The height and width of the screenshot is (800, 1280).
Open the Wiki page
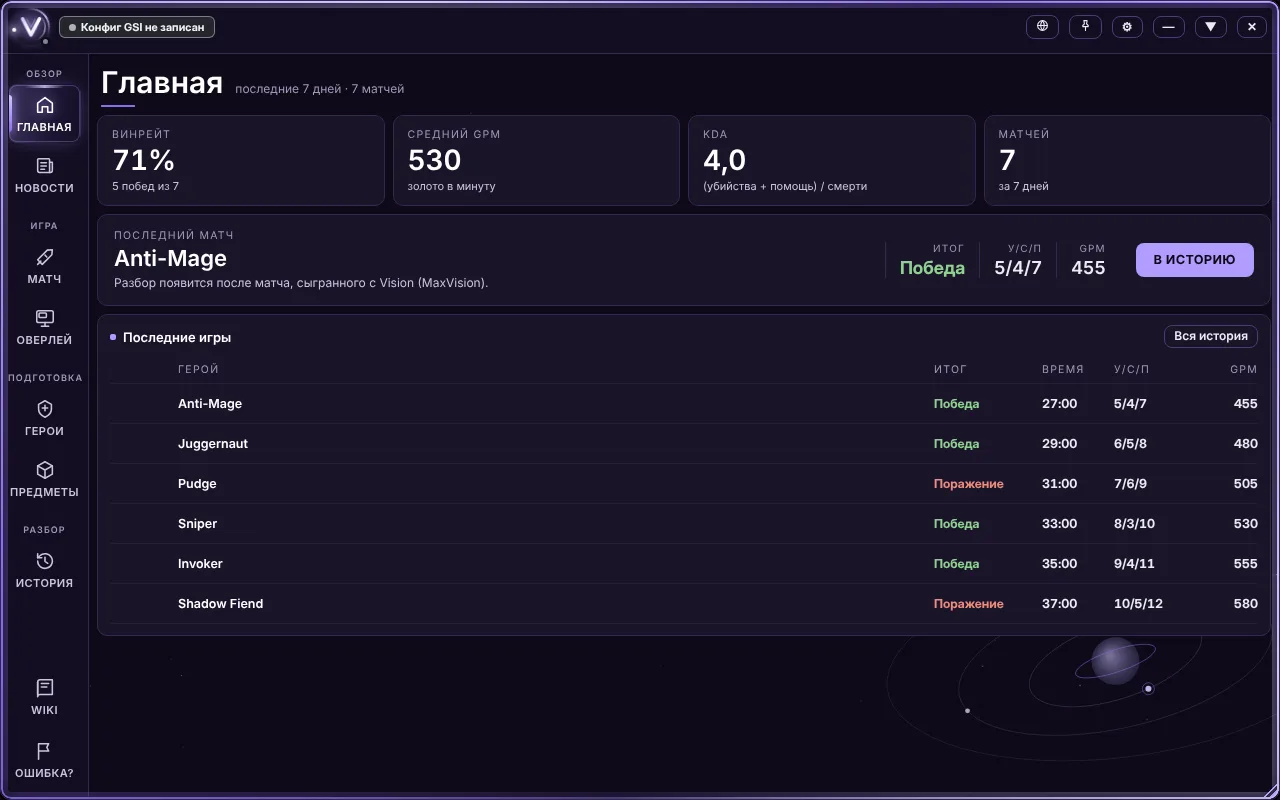tap(44, 697)
